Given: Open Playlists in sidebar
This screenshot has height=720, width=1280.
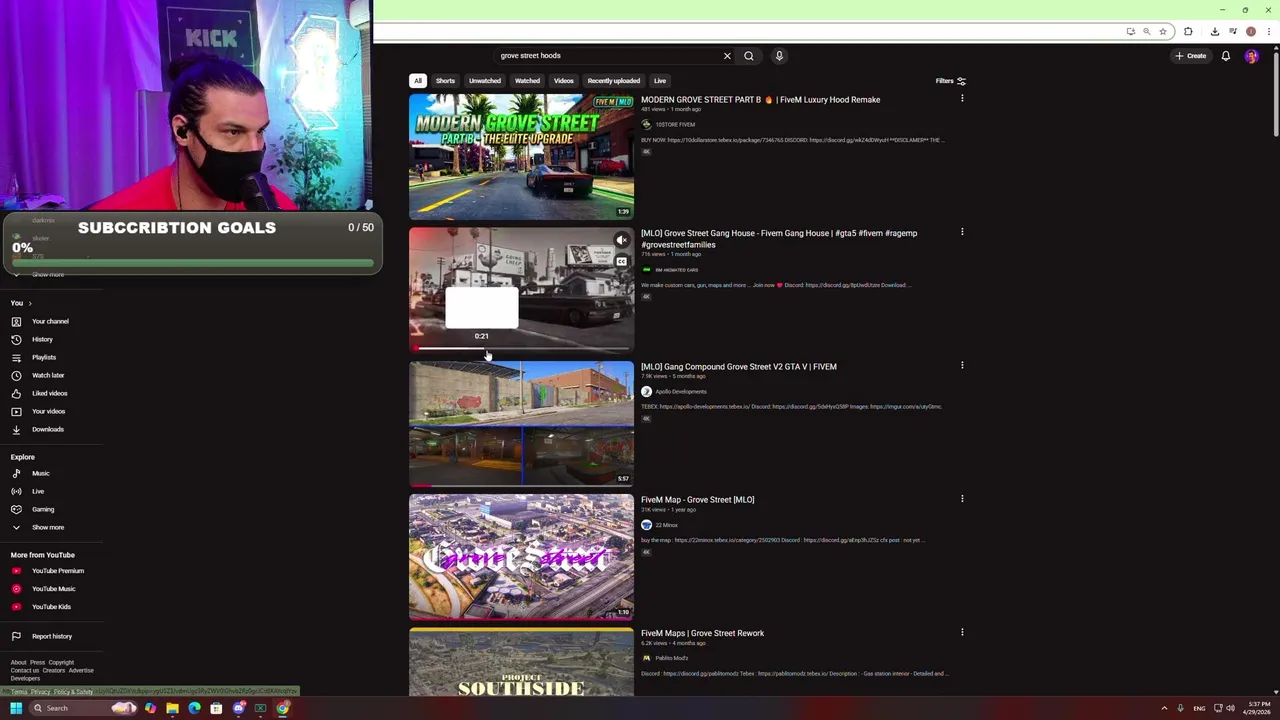Looking at the screenshot, I should click(x=44, y=357).
